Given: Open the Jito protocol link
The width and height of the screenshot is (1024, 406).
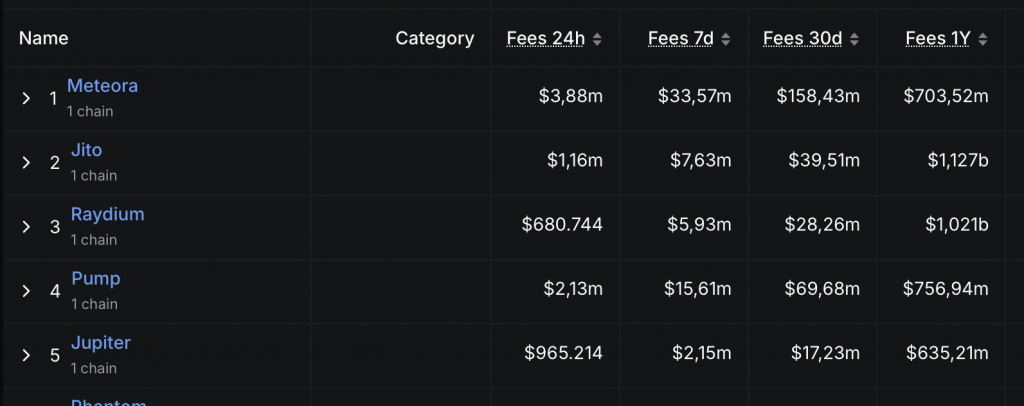Looking at the screenshot, I should click(86, 150).
